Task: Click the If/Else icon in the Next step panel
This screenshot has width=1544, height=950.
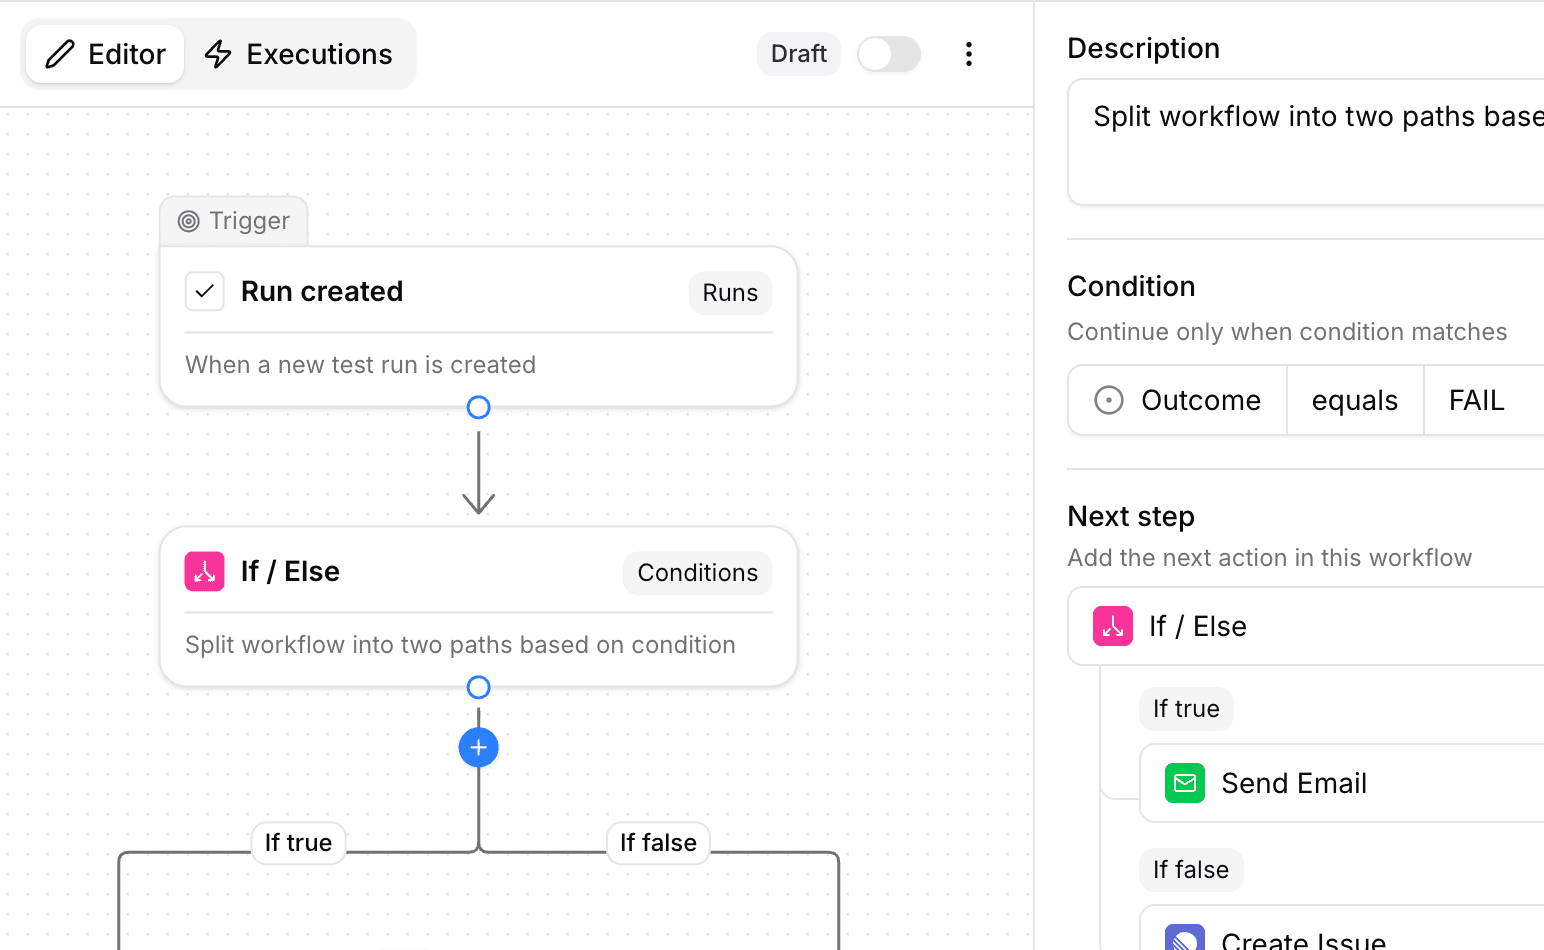Action: (1112, 626)
